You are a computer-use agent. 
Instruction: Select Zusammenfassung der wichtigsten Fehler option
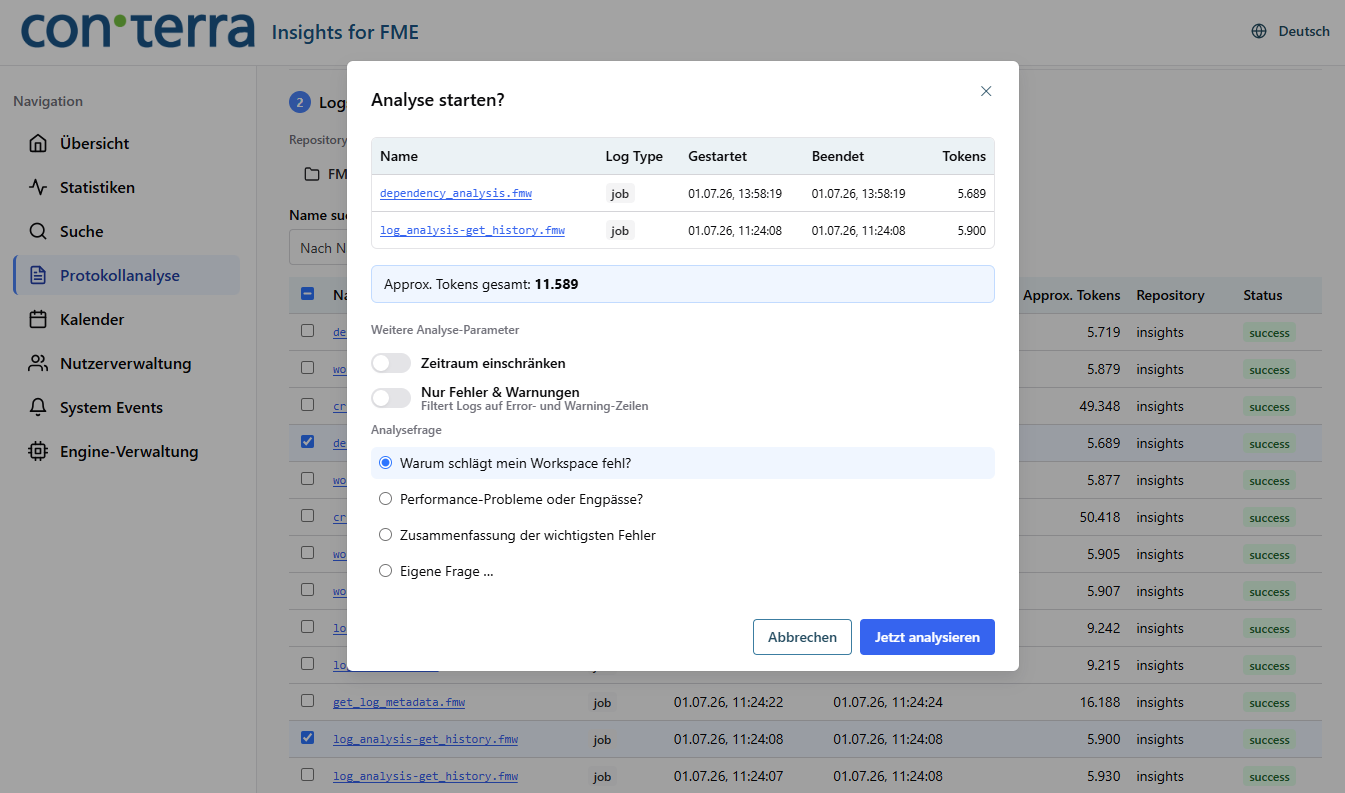pos(385,535)
